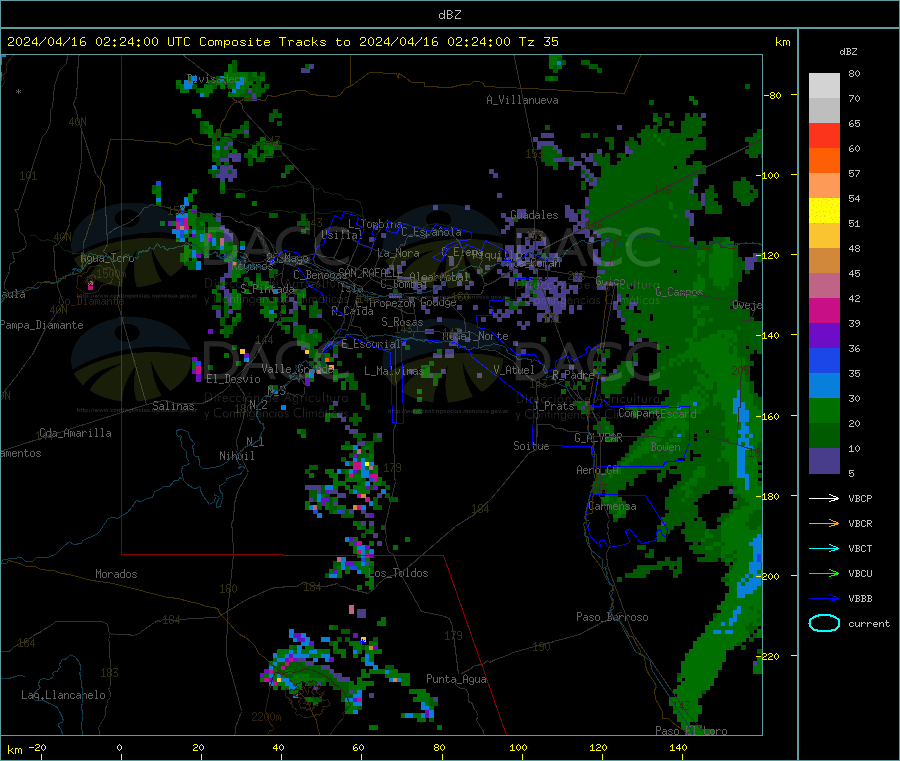The width and height of the screenshot is (900, 761).
Task: Click the 'Nihuil' map label
Action: click(x=236, y=456)
